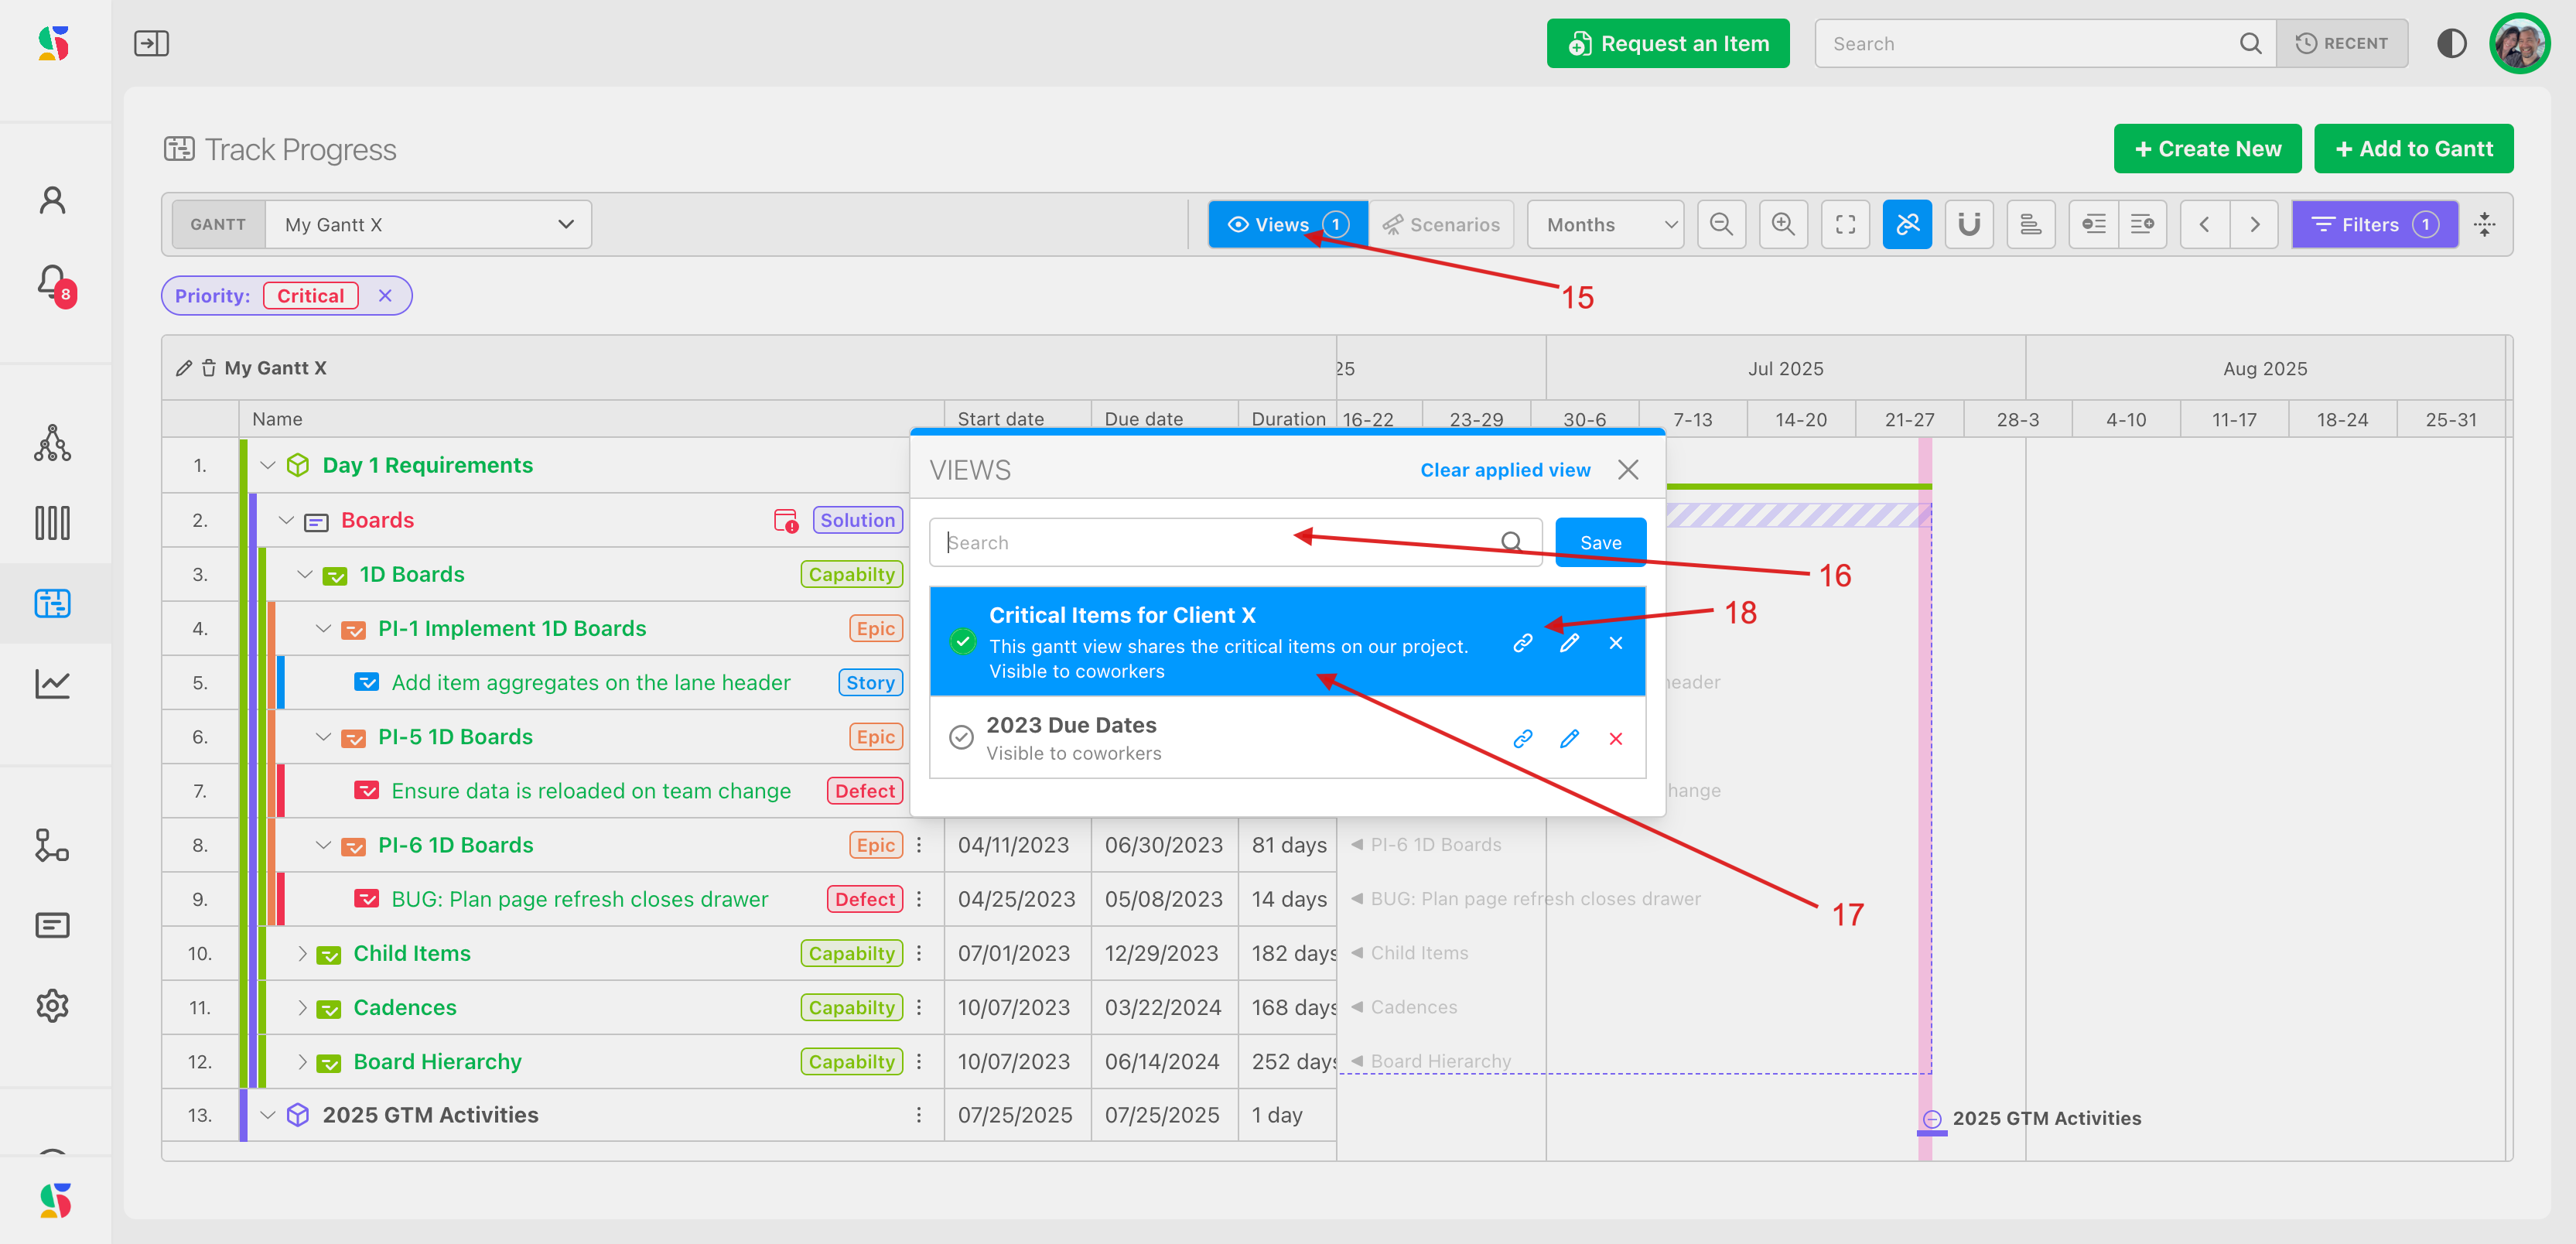The image size is (2576, 1244).
Task: Click Clear applied view link
Action: point(1504,470)
